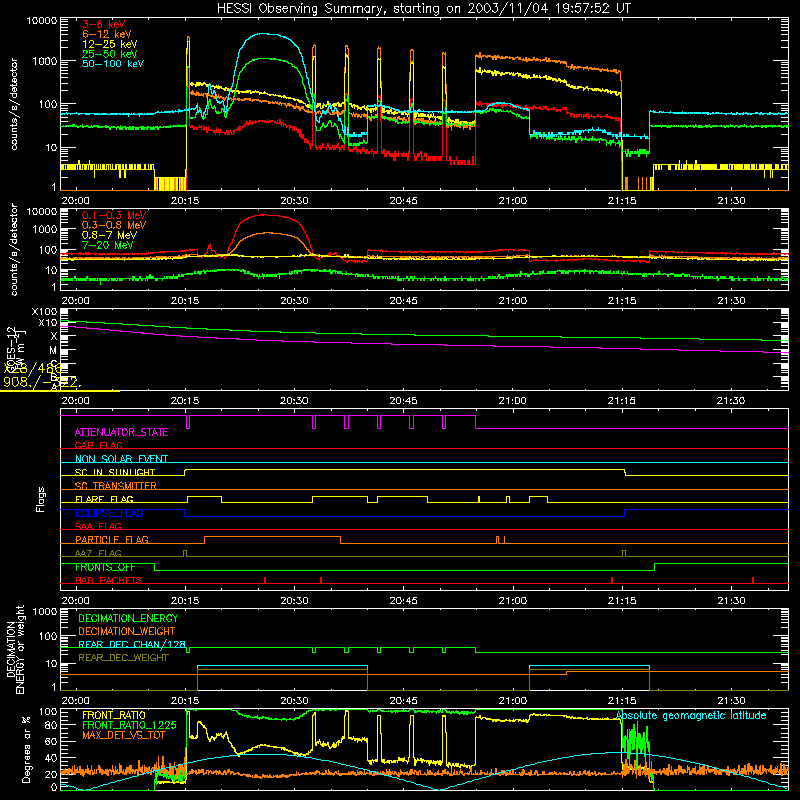The width and height of the screenshot is (800, 800).
Task: Click the first BAD_PACKETS red tick marker
Action: pos(265,580)
